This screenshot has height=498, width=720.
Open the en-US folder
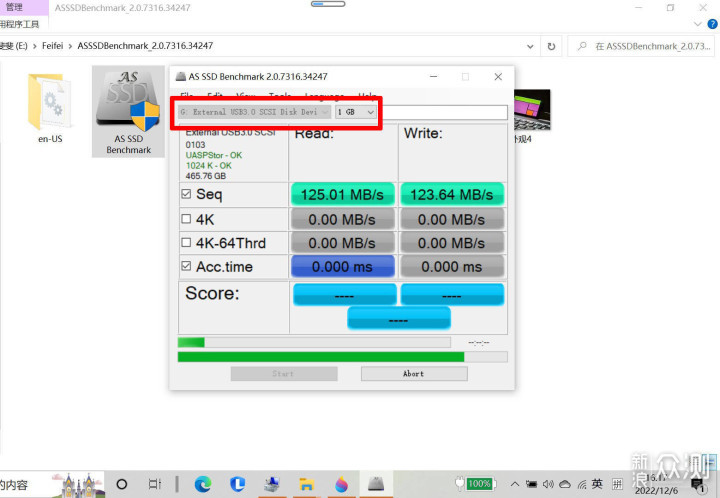(50, 109)
